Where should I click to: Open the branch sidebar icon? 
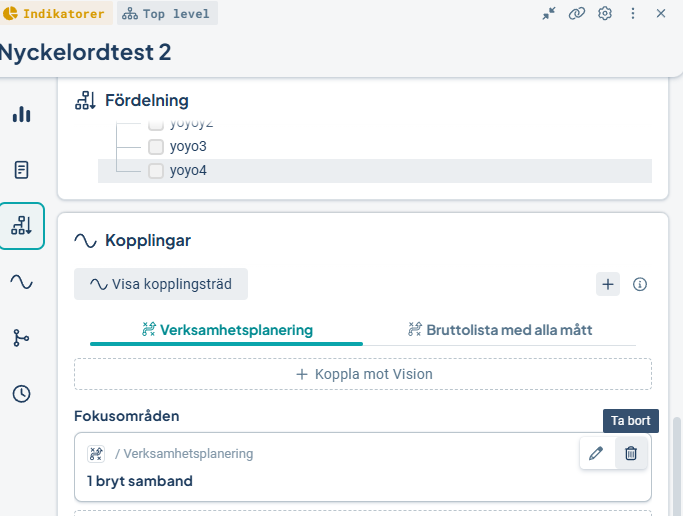click(x=21, y=338)
